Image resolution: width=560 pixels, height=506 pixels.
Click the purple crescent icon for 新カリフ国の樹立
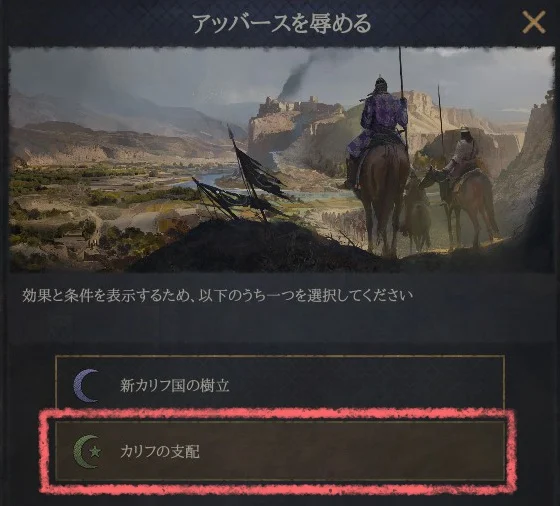(86, 386)
